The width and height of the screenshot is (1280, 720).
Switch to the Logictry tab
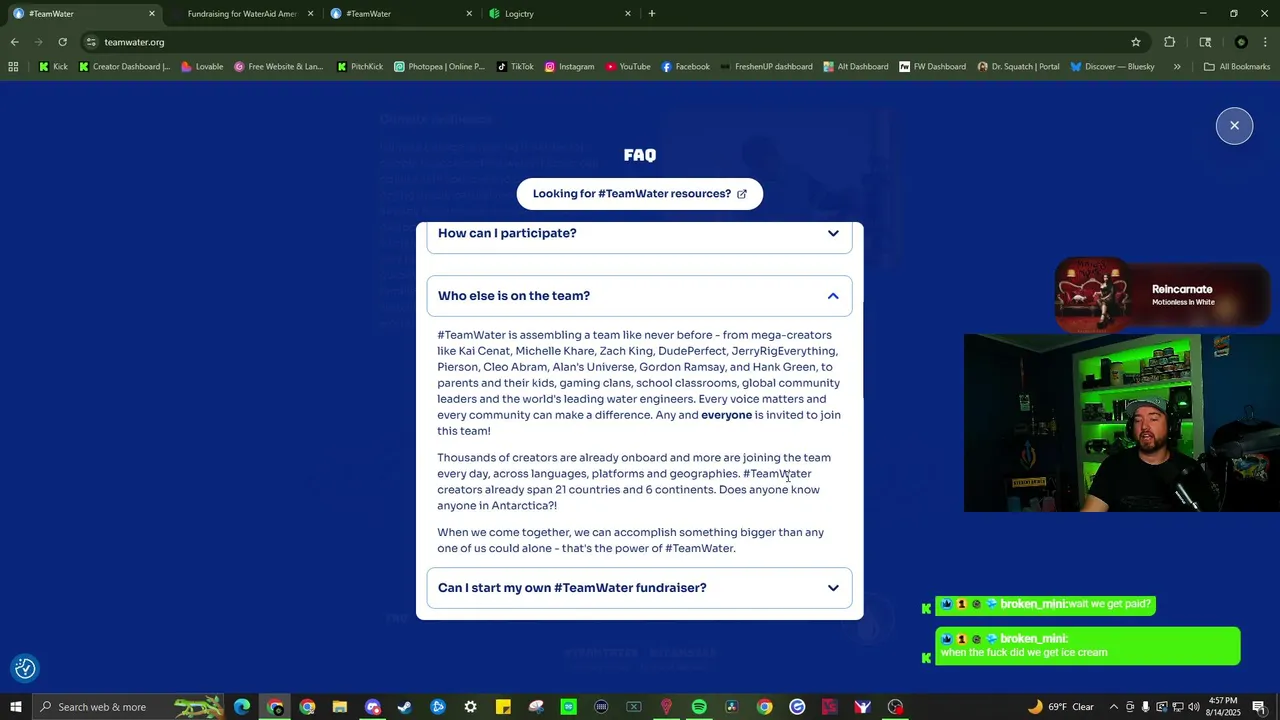[x=558, y=14]
